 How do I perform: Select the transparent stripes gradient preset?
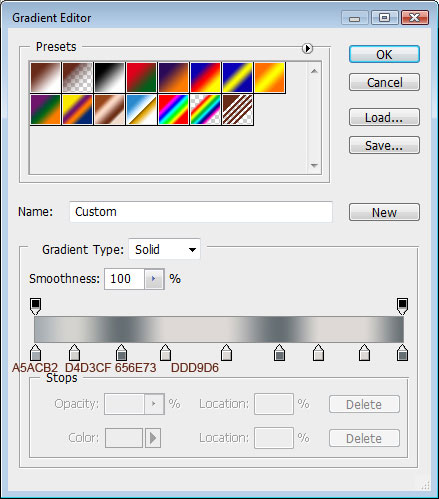point(237,110)
